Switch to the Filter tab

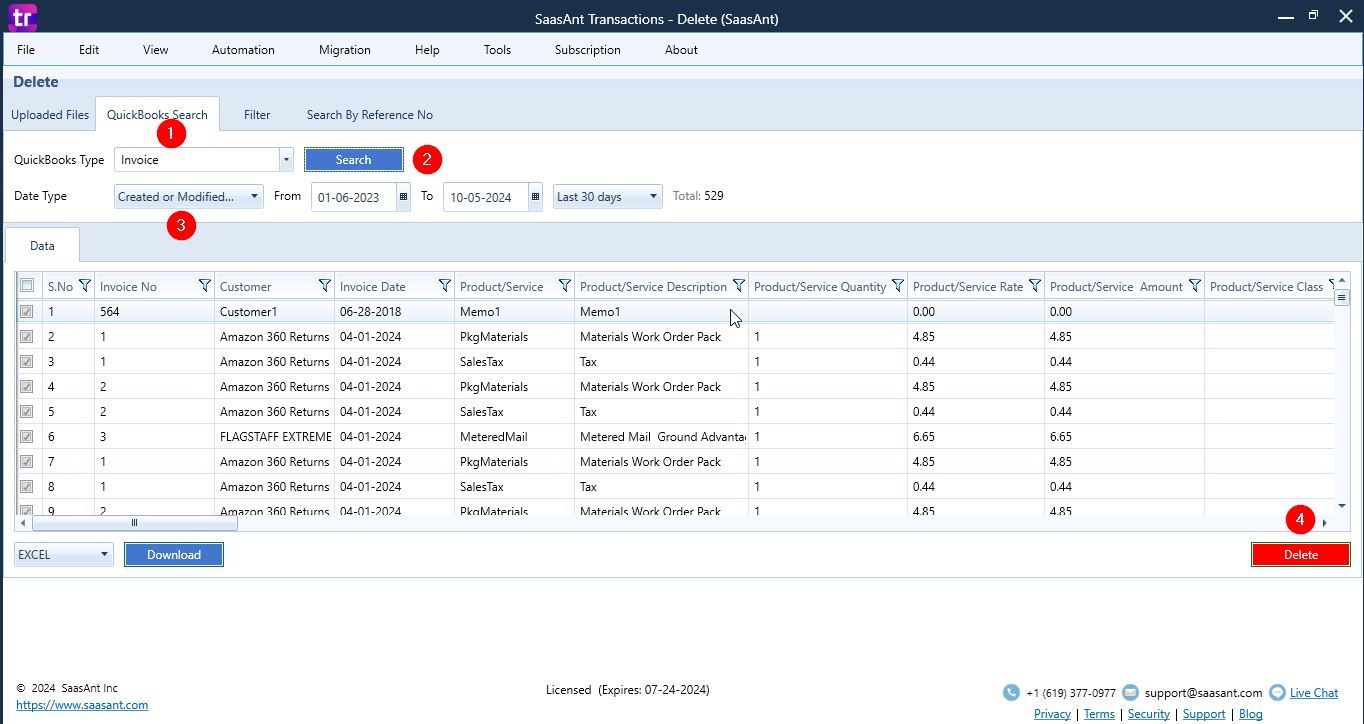click(x=257, y=114)
